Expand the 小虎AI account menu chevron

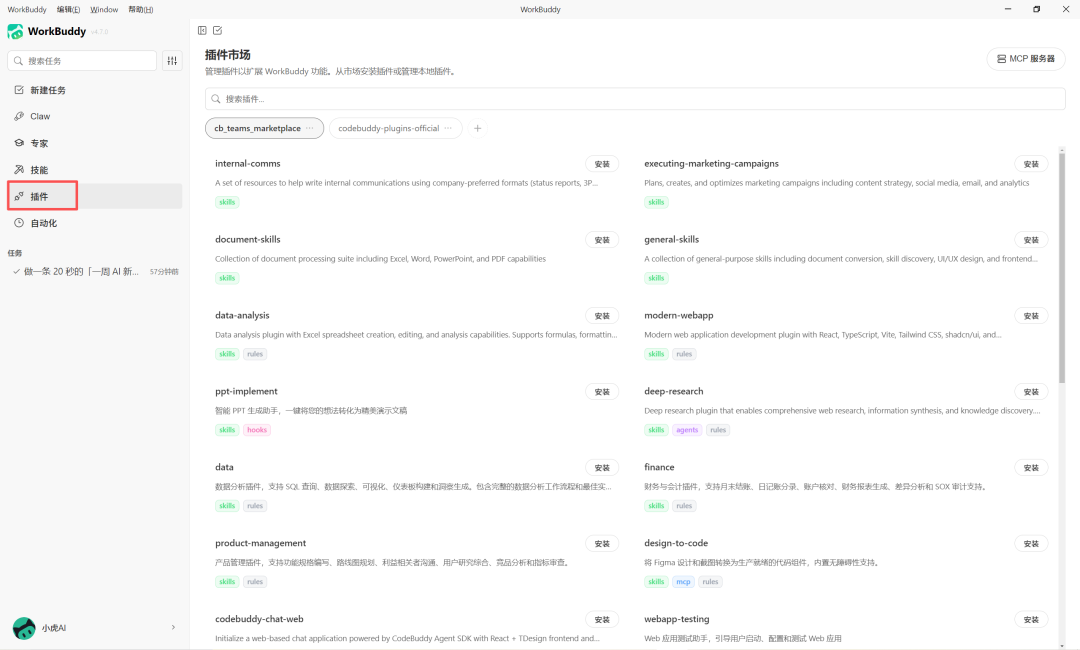tap(173, 628)
